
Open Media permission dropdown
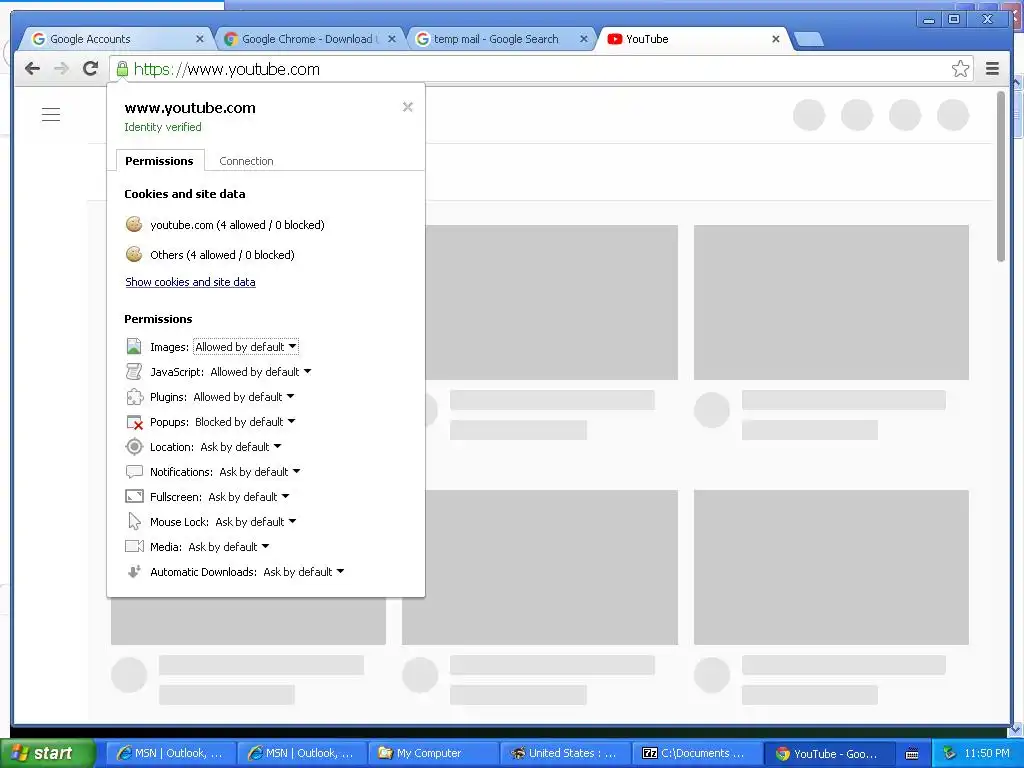[x=229, y=547]
